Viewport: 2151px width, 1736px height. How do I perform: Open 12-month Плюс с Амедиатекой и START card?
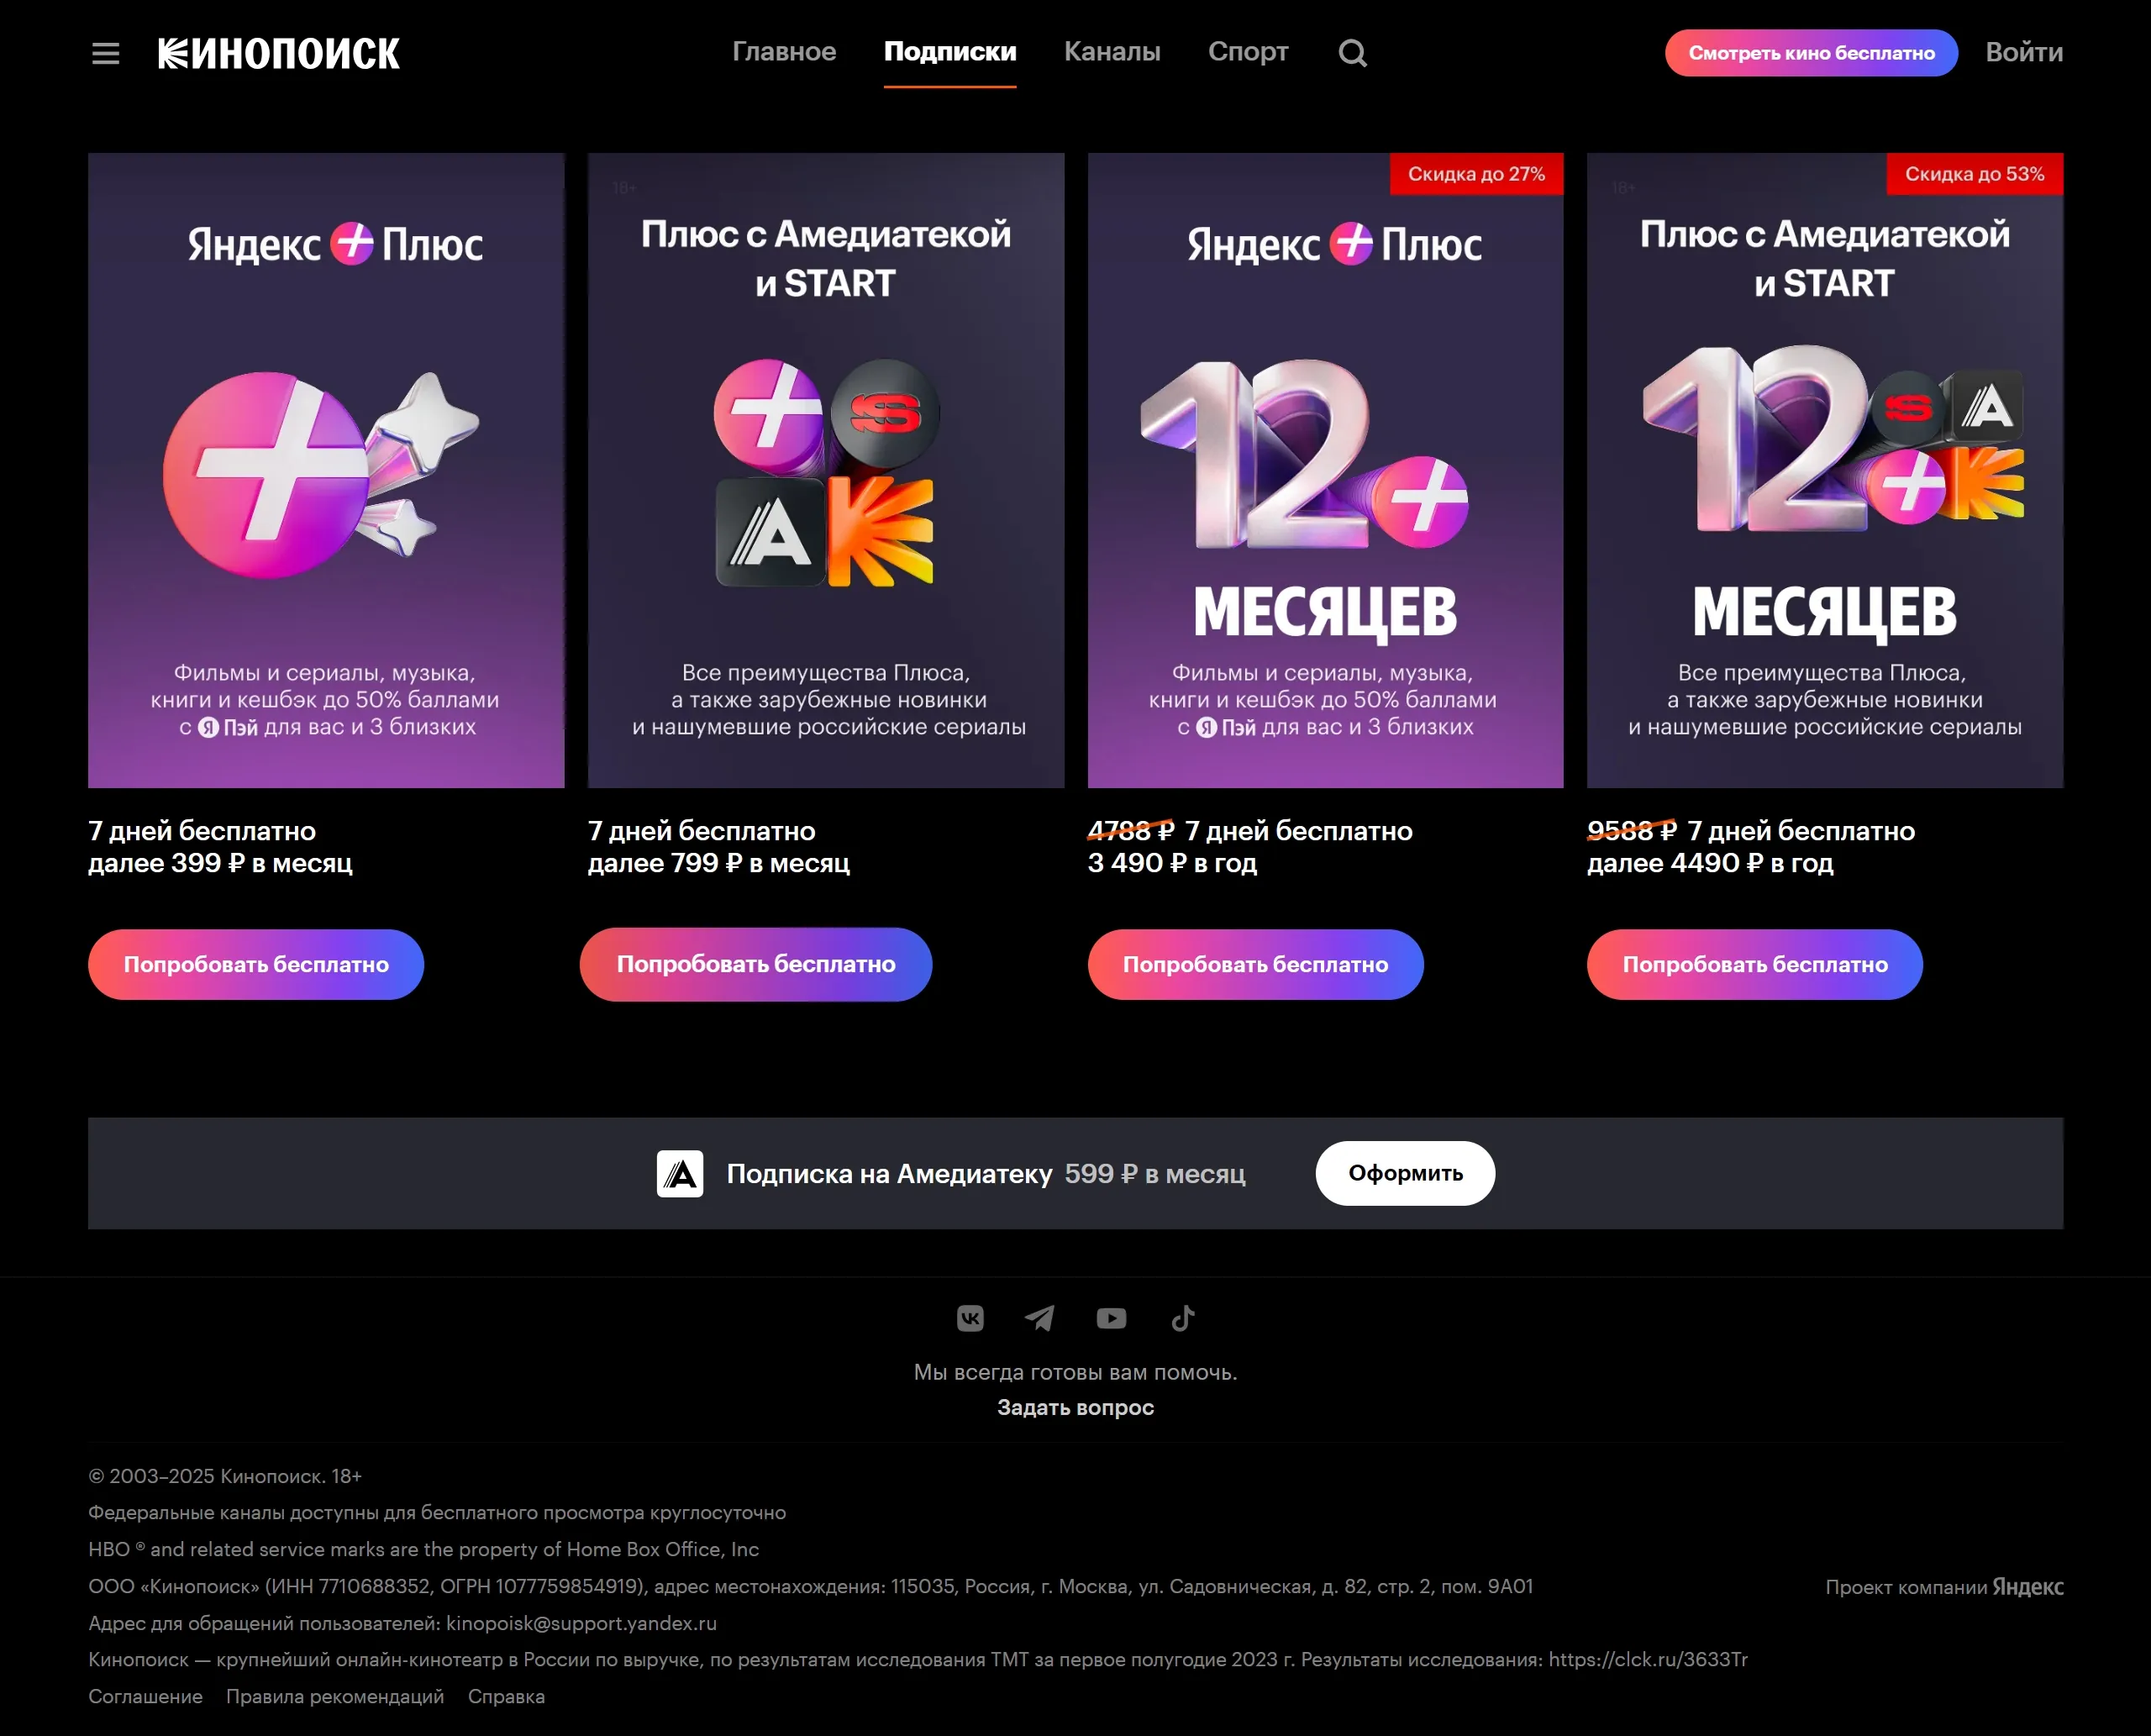pos(1825,470)
